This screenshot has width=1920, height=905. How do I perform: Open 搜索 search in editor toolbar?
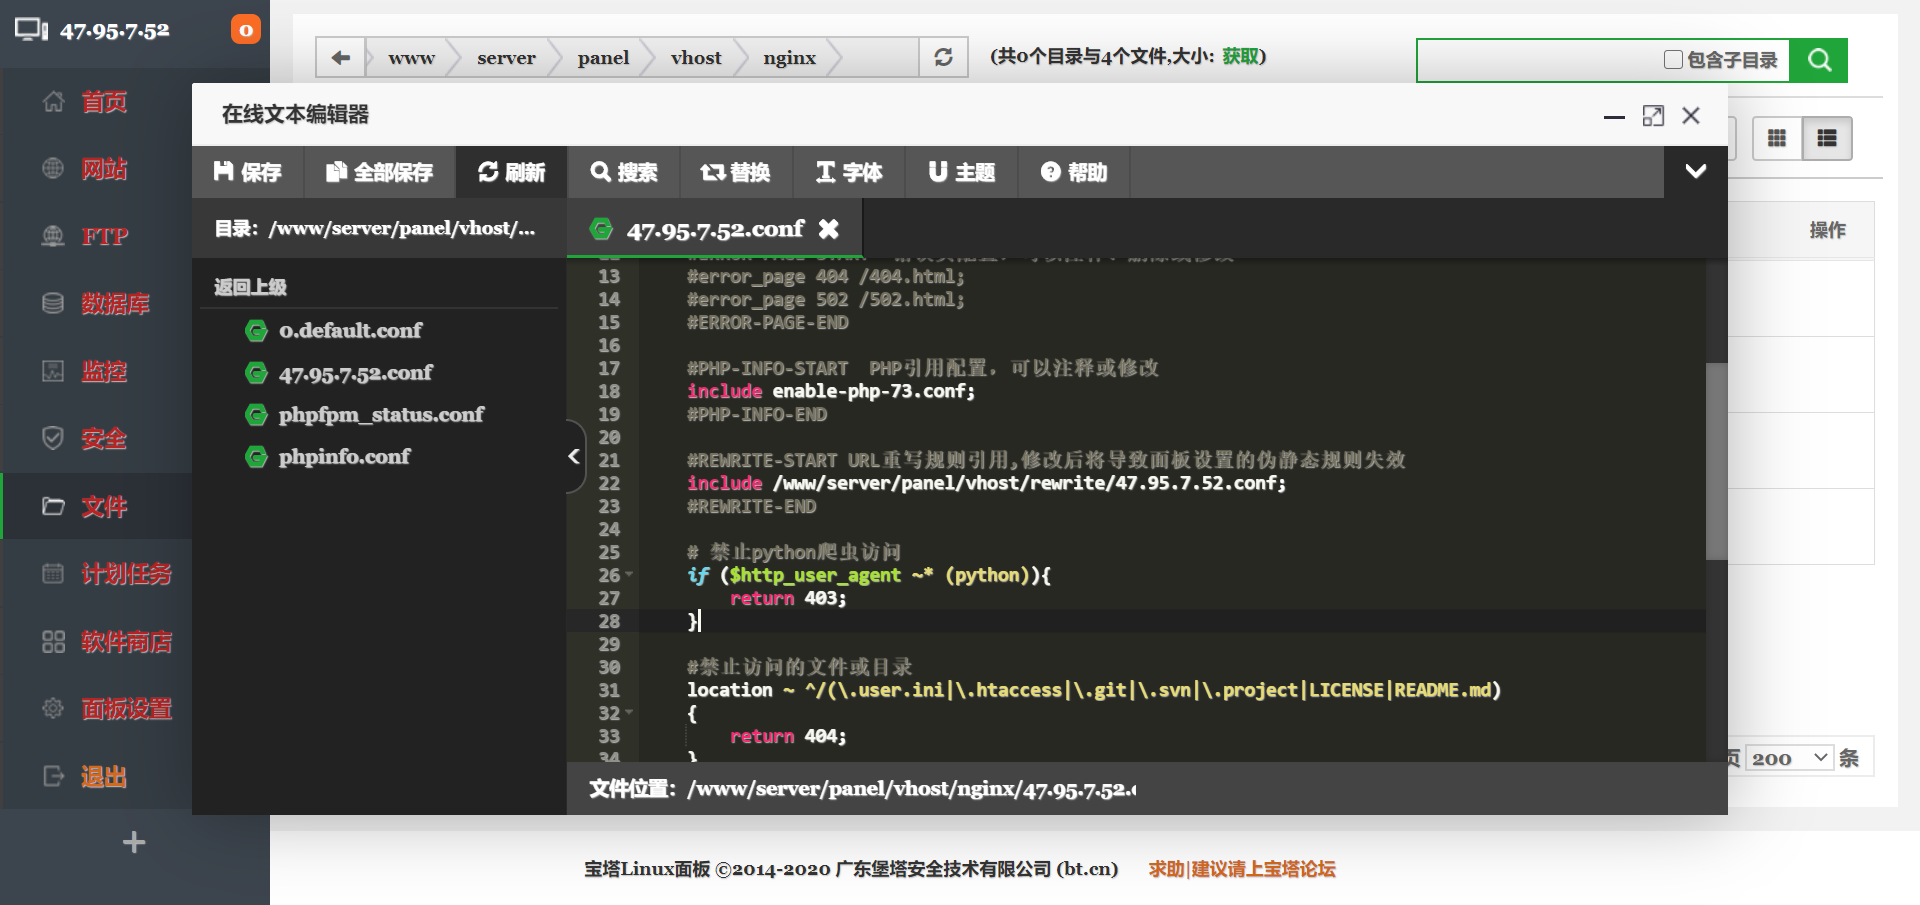[624, 172]
